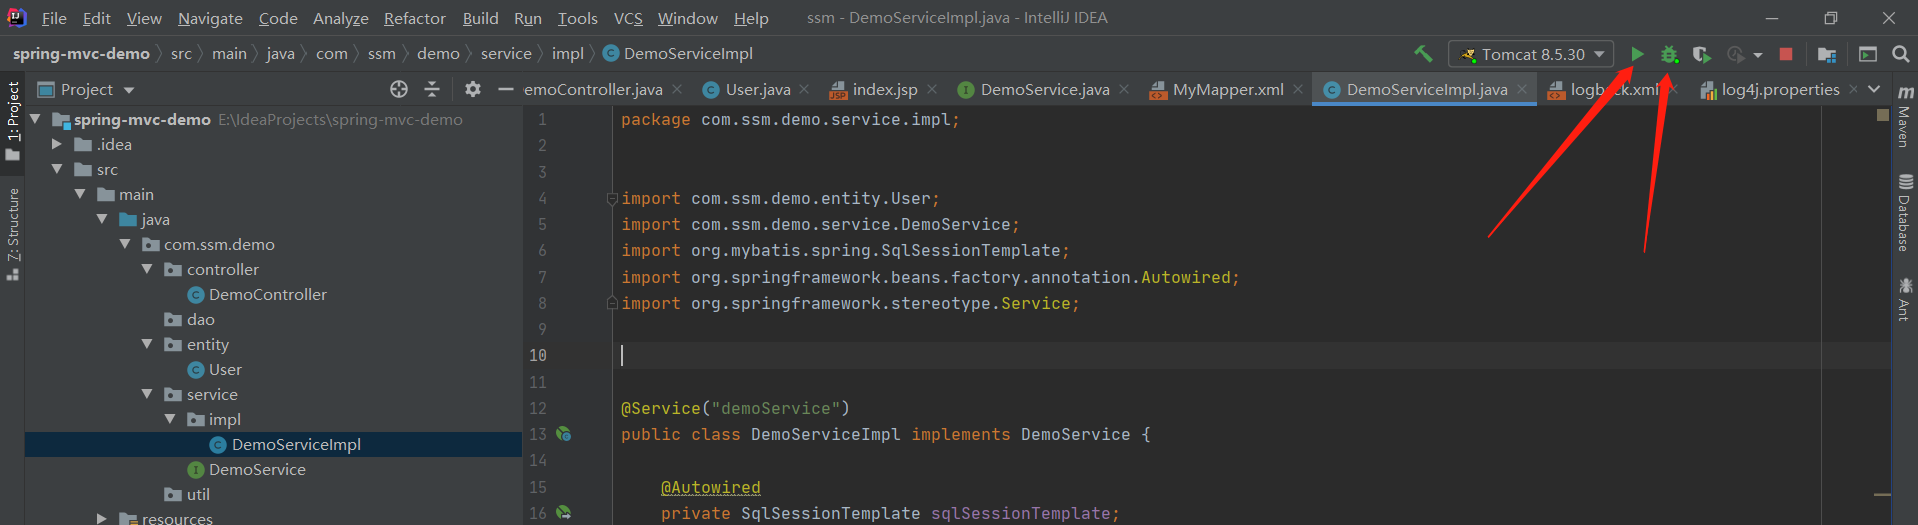Run Tomcat with the green play button

click(1637, 54)
